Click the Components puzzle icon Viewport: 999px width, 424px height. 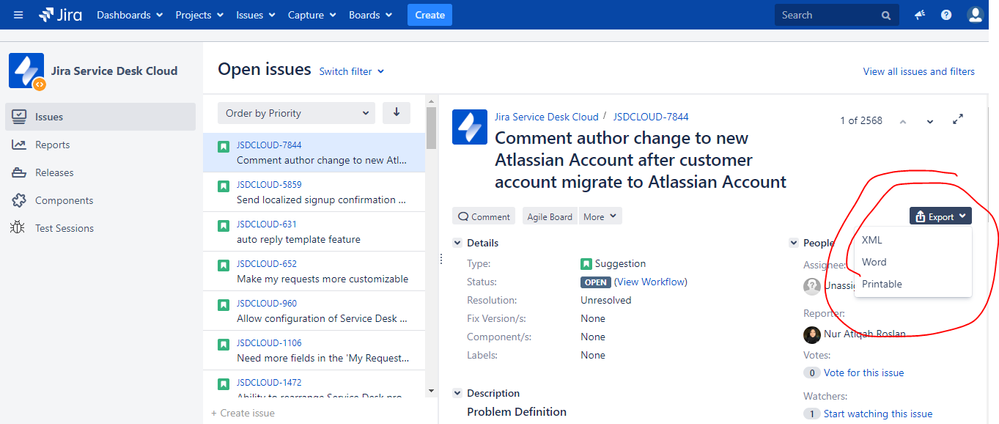coord(19,200)
